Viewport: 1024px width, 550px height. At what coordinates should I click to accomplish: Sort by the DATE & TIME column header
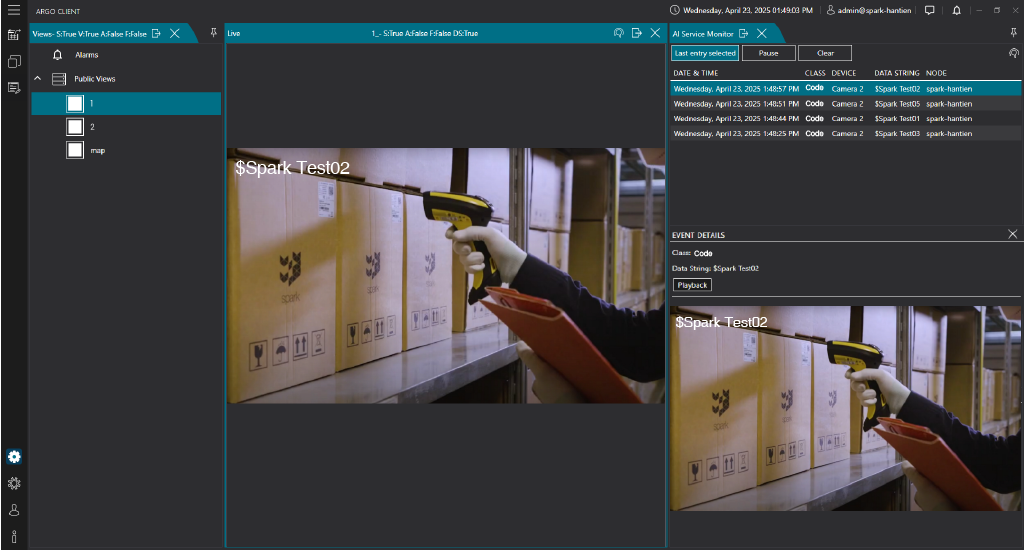point(695,73)
